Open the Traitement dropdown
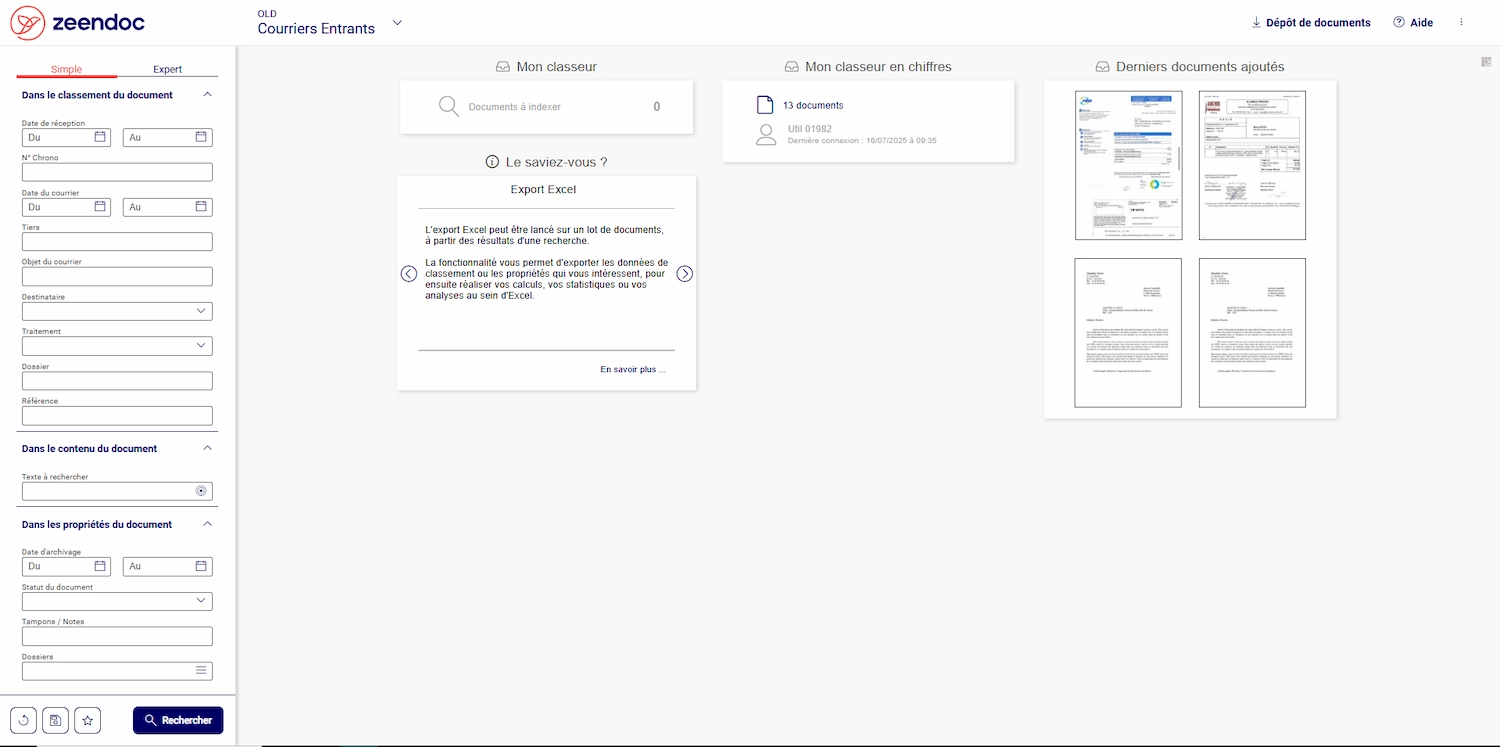 [117, 346]
